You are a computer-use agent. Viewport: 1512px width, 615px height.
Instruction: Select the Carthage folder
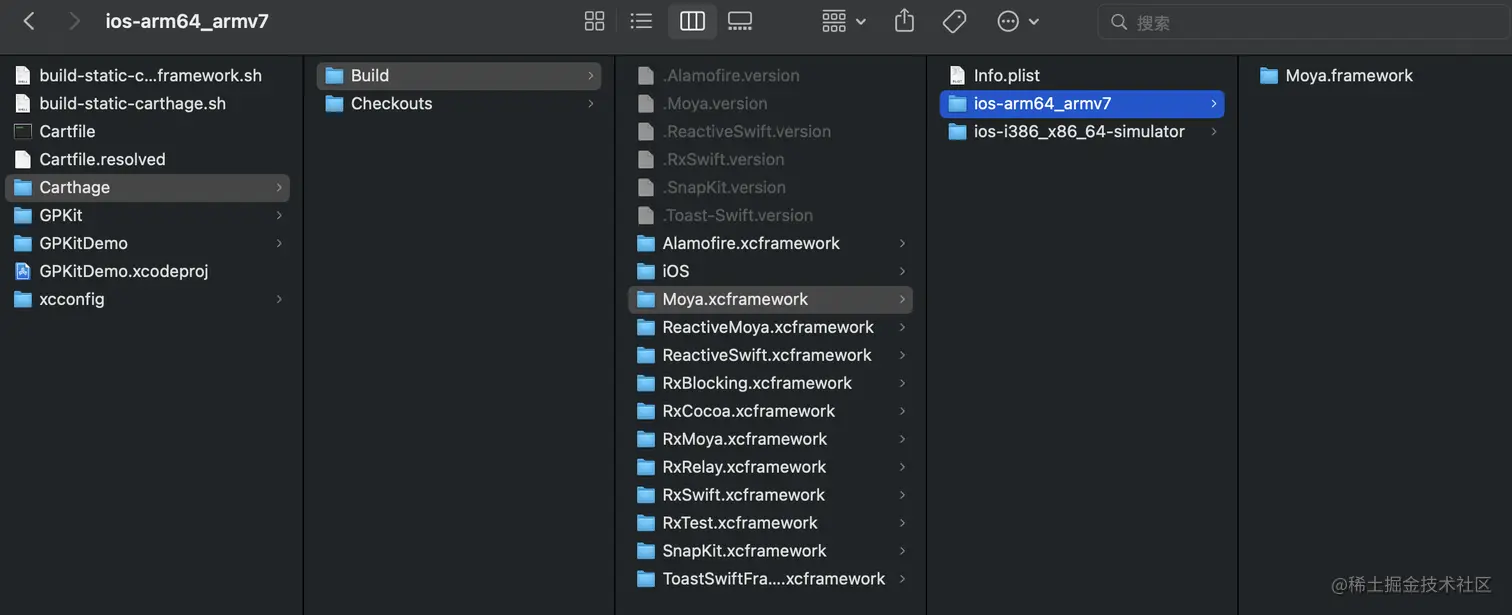click(x=147, y=187)
